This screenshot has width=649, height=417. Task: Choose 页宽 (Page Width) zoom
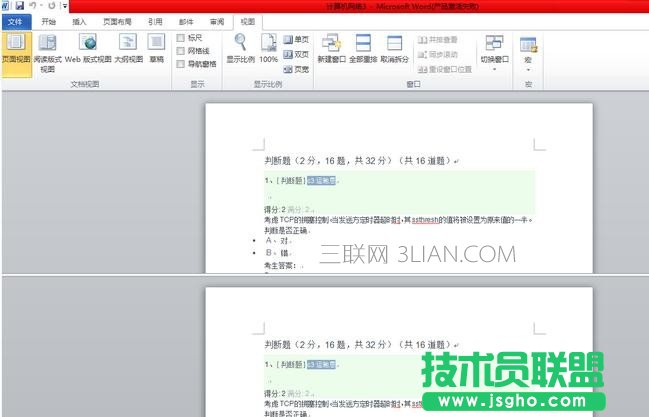coord(296,69)
